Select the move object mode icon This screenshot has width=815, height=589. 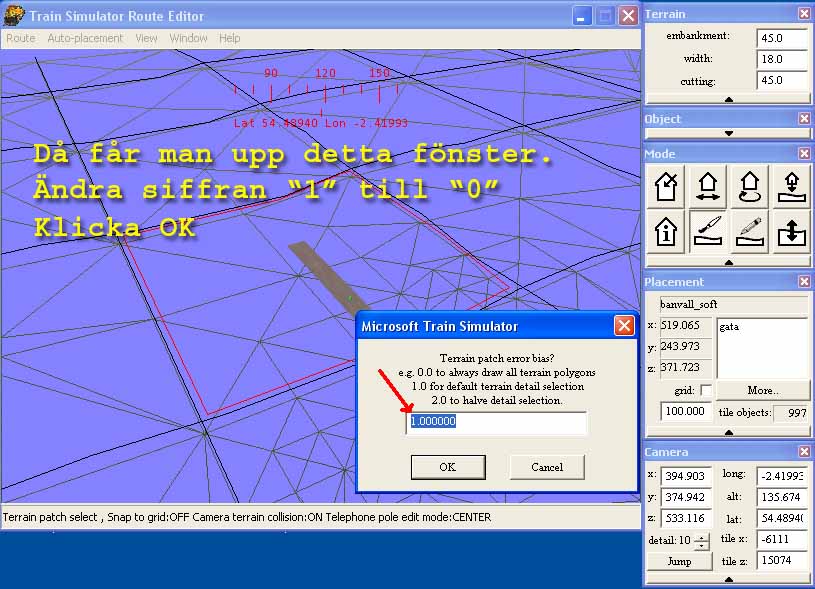coord(708,187)
